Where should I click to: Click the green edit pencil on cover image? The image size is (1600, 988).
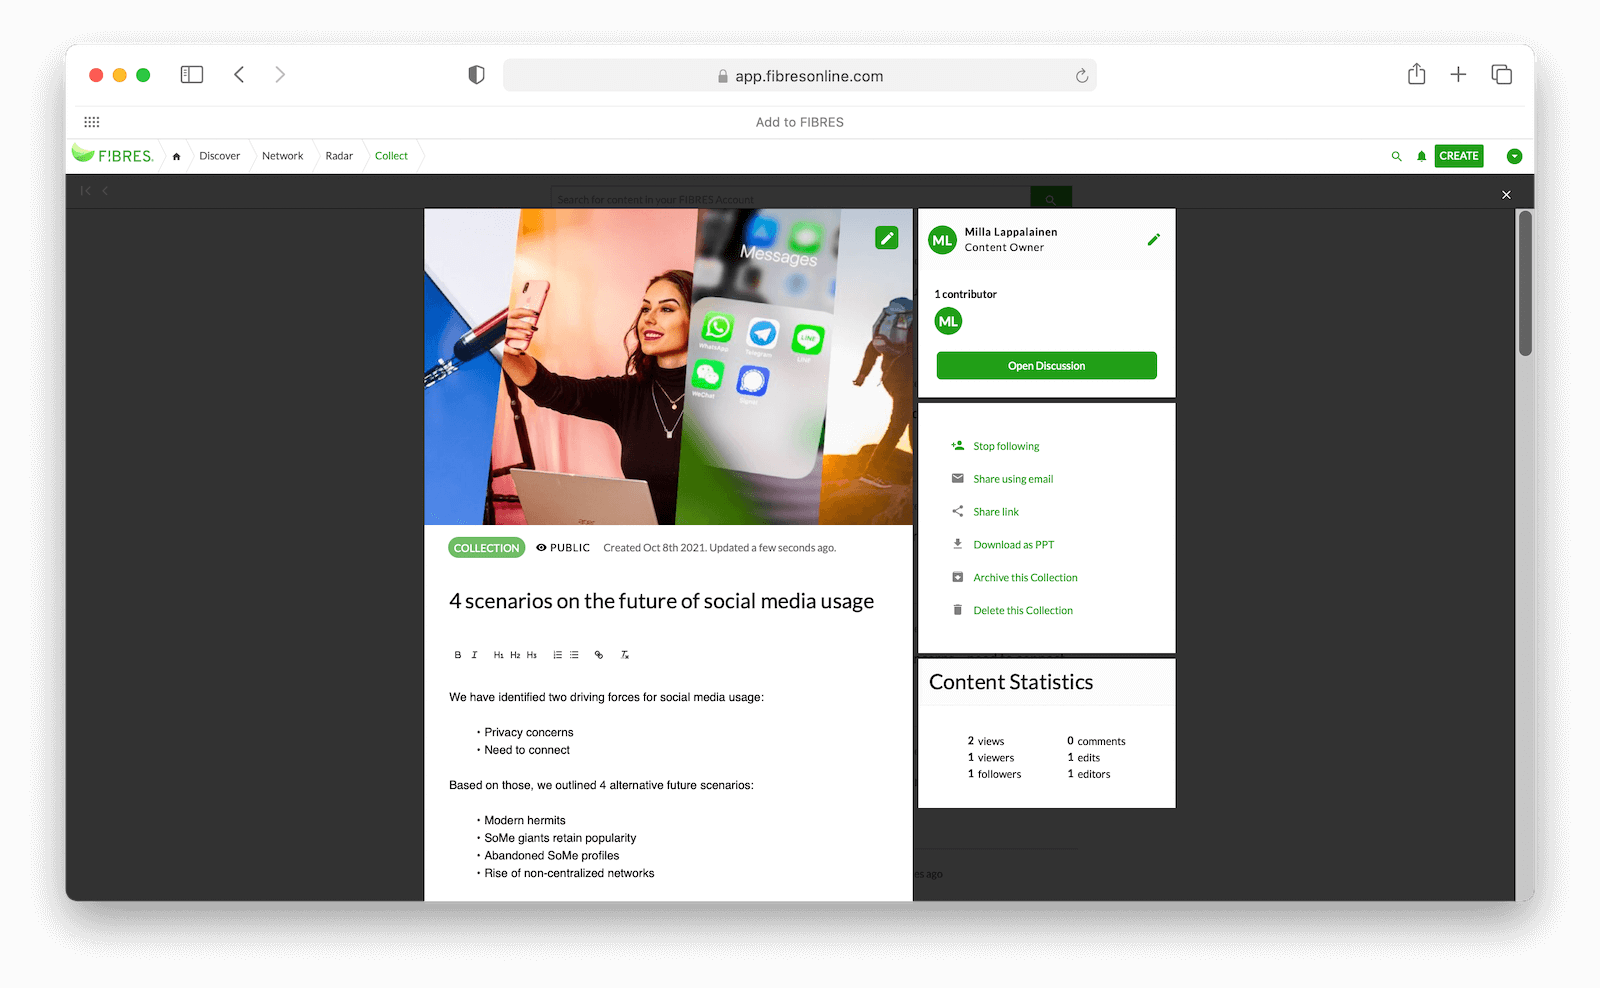click(x=886, y=238)
